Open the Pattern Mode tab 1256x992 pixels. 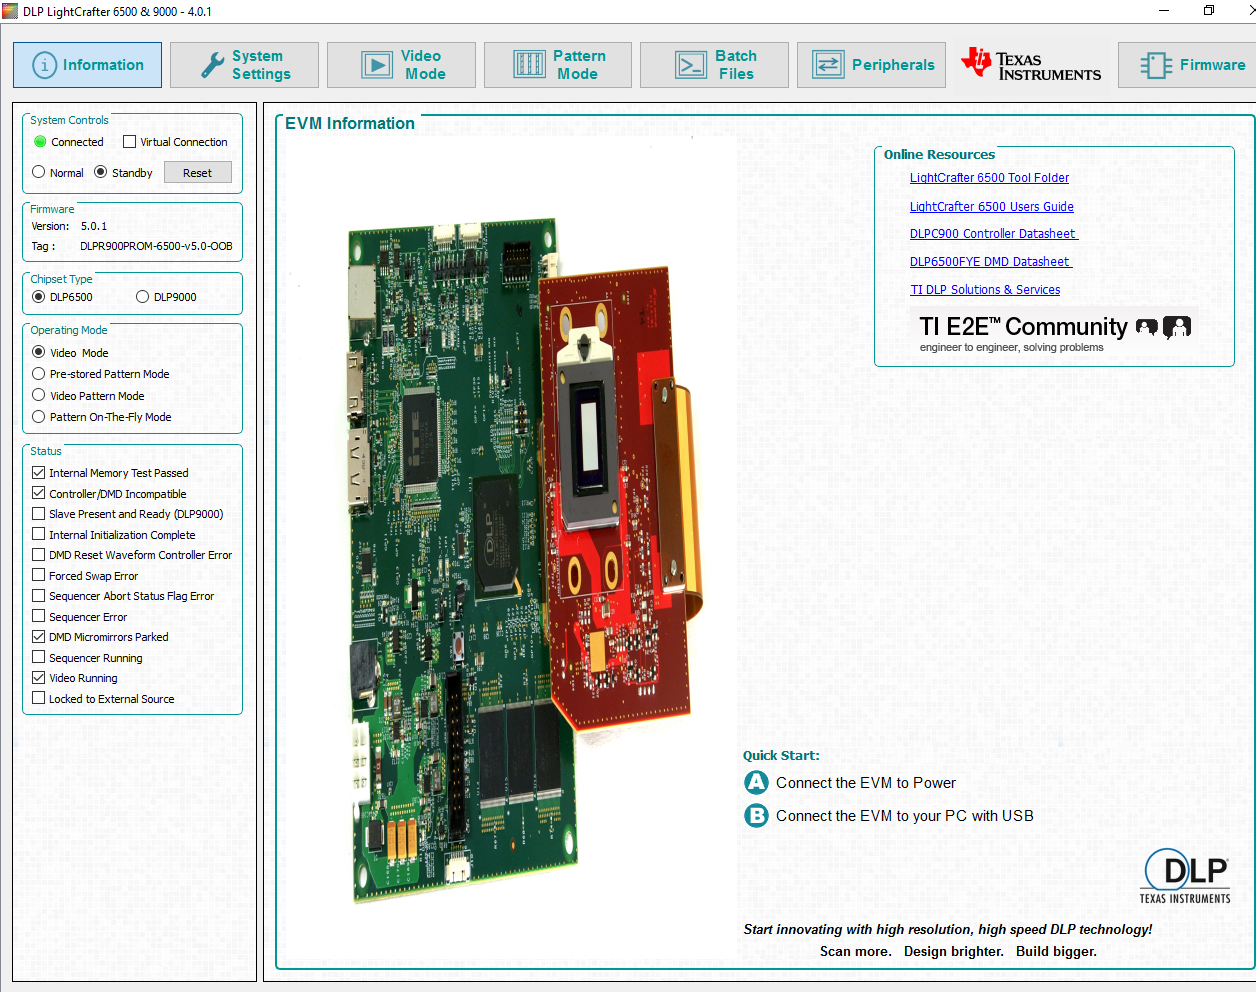[x=558, y=65]
